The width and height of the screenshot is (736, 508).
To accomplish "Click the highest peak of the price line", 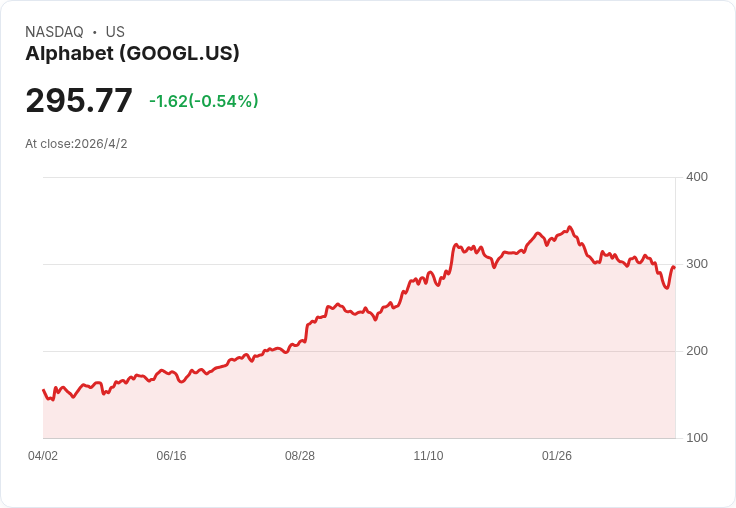I will 570,227.
